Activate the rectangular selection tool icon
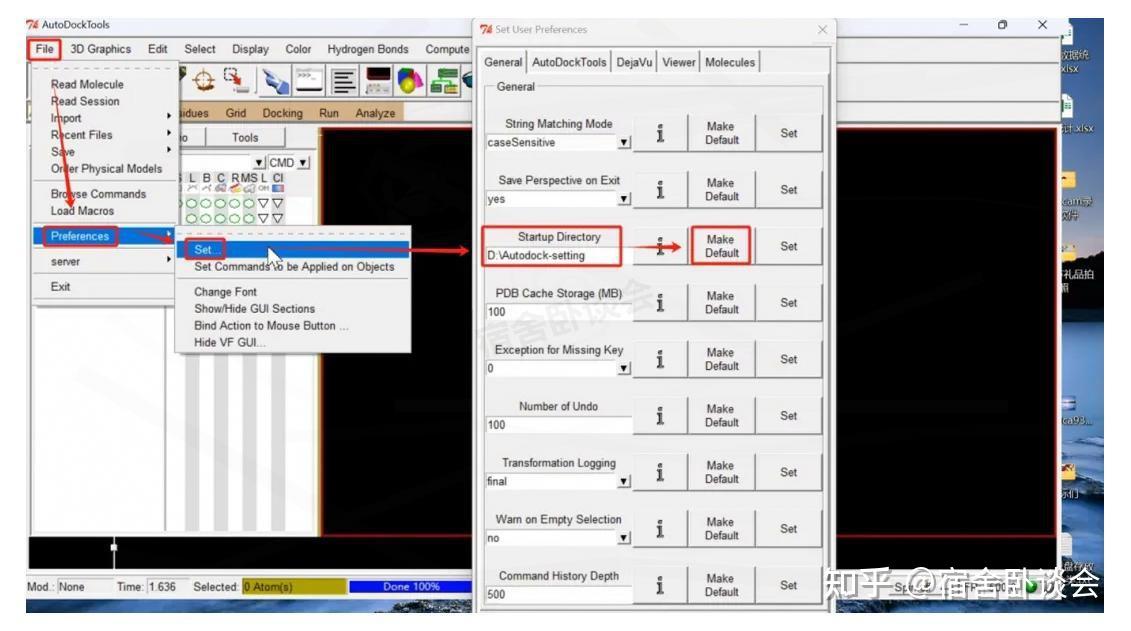This screenshot has width=1131, height=631. click(x=234, y=79)
